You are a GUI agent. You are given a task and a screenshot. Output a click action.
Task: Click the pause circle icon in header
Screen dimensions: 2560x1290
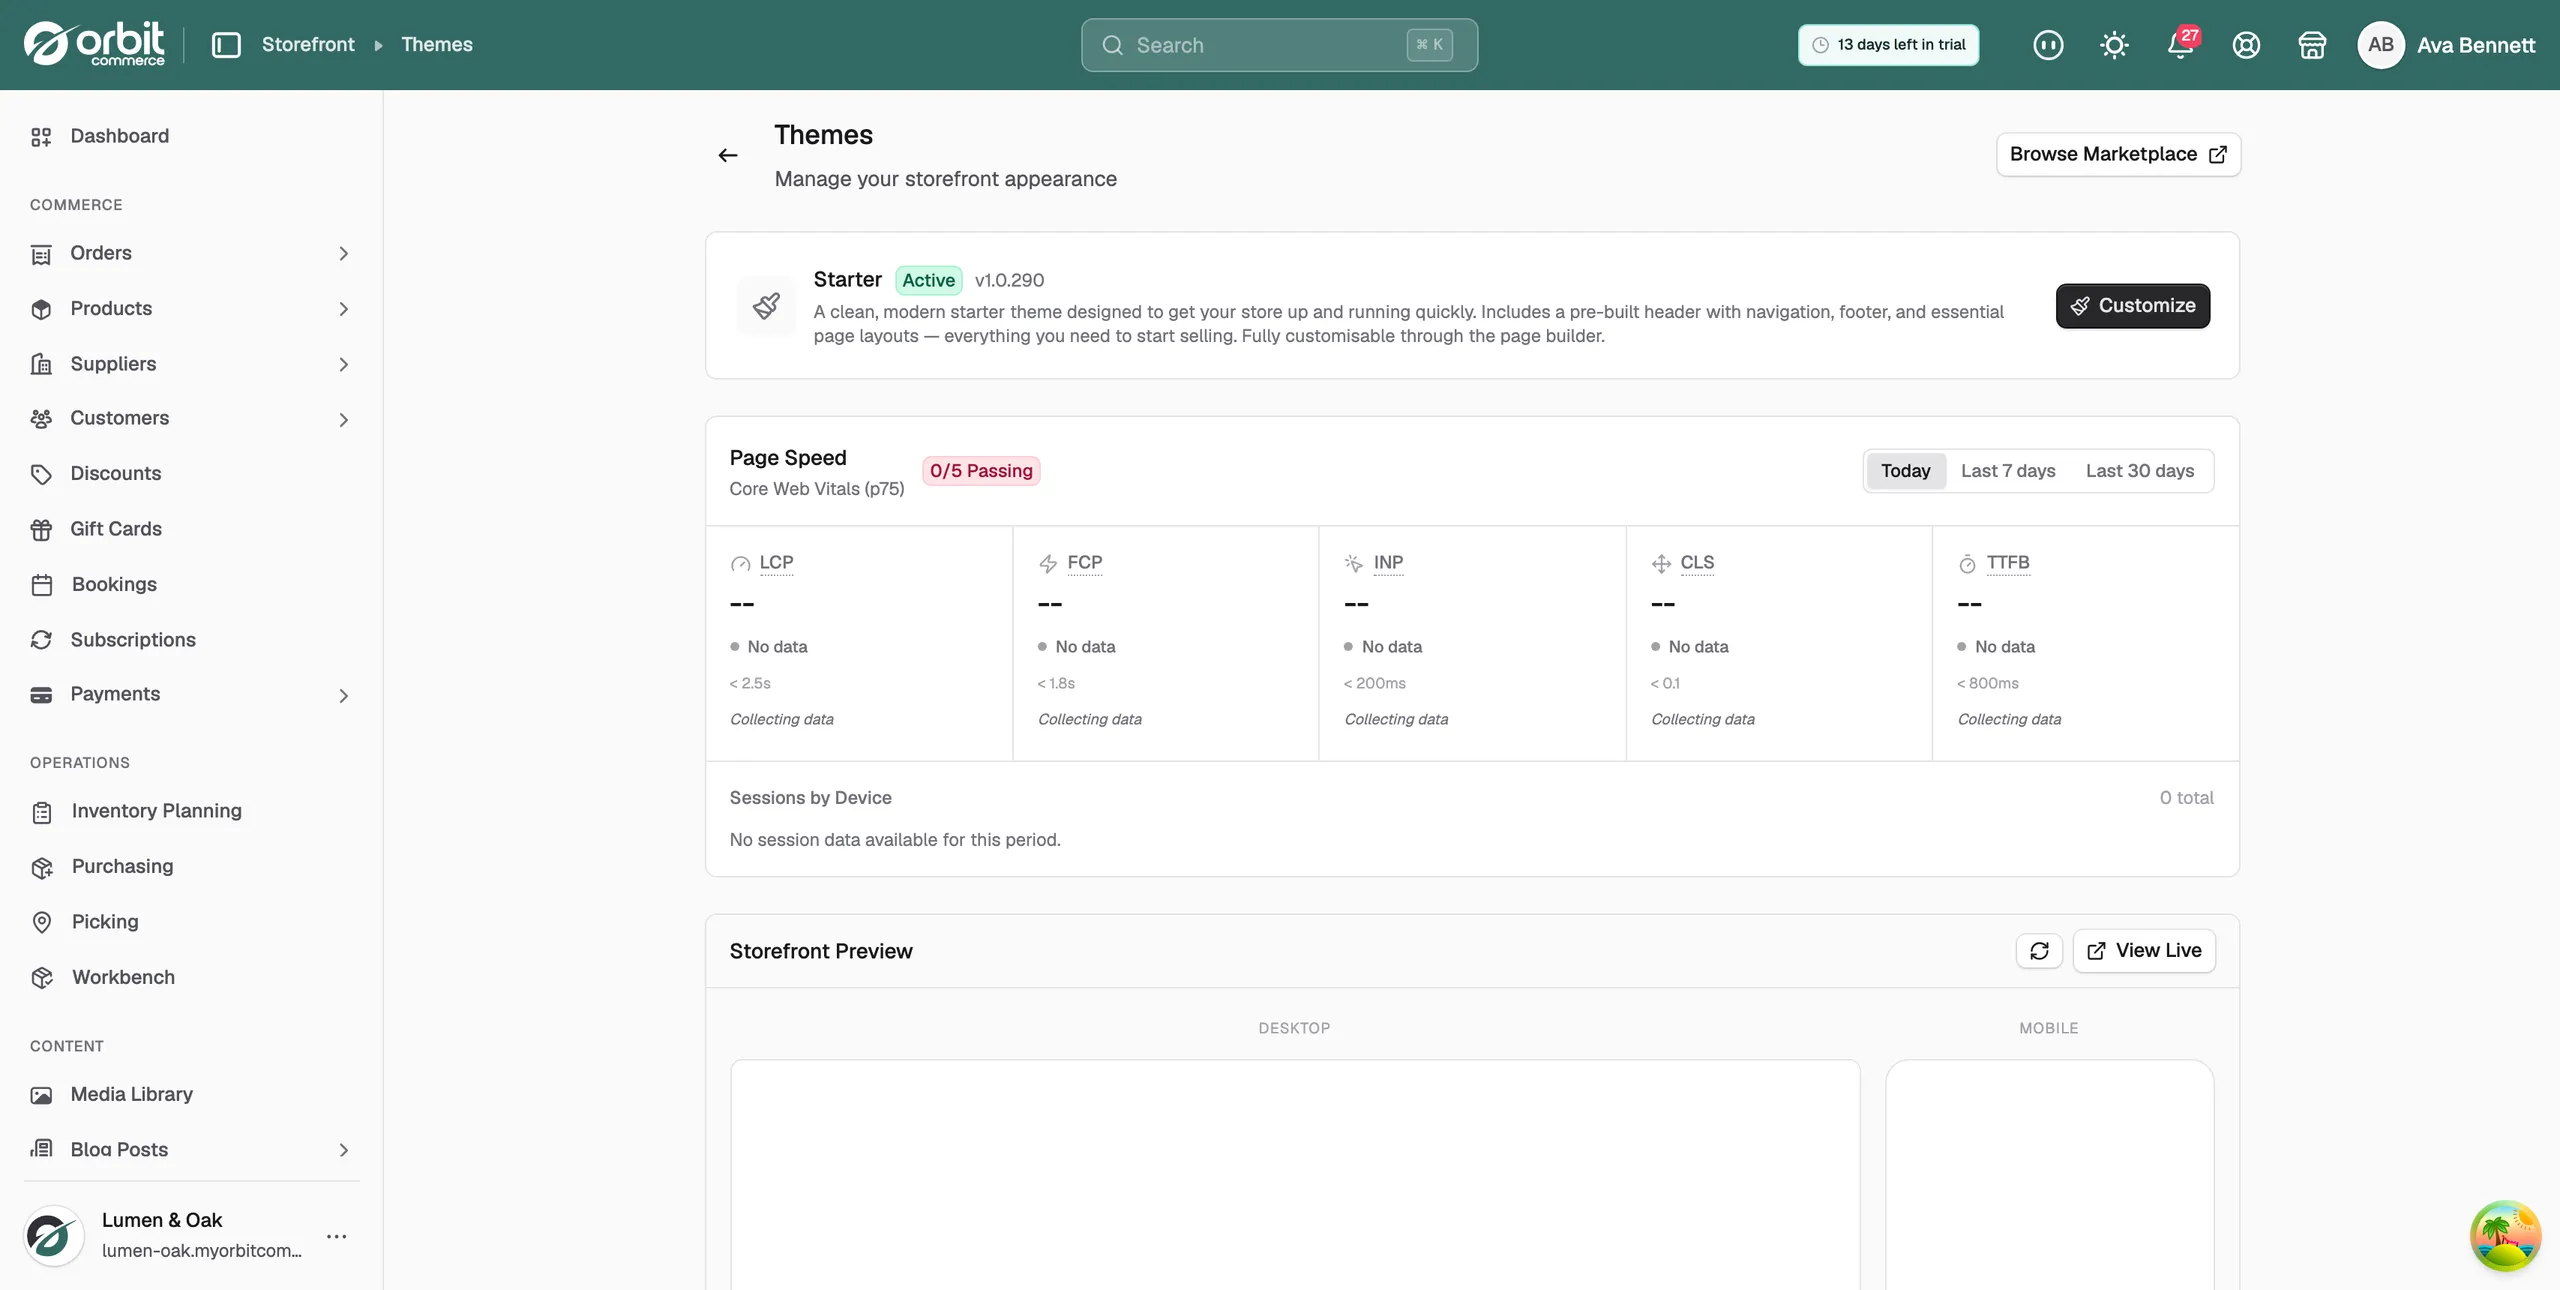click(x=2048, y=45)
